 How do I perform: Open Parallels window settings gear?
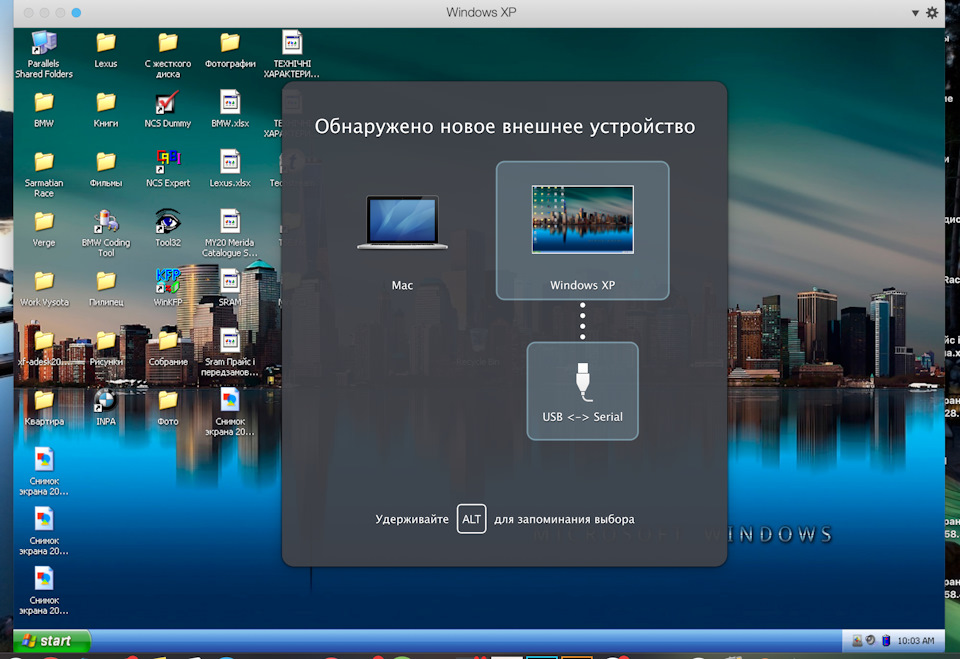coord(932,12)
